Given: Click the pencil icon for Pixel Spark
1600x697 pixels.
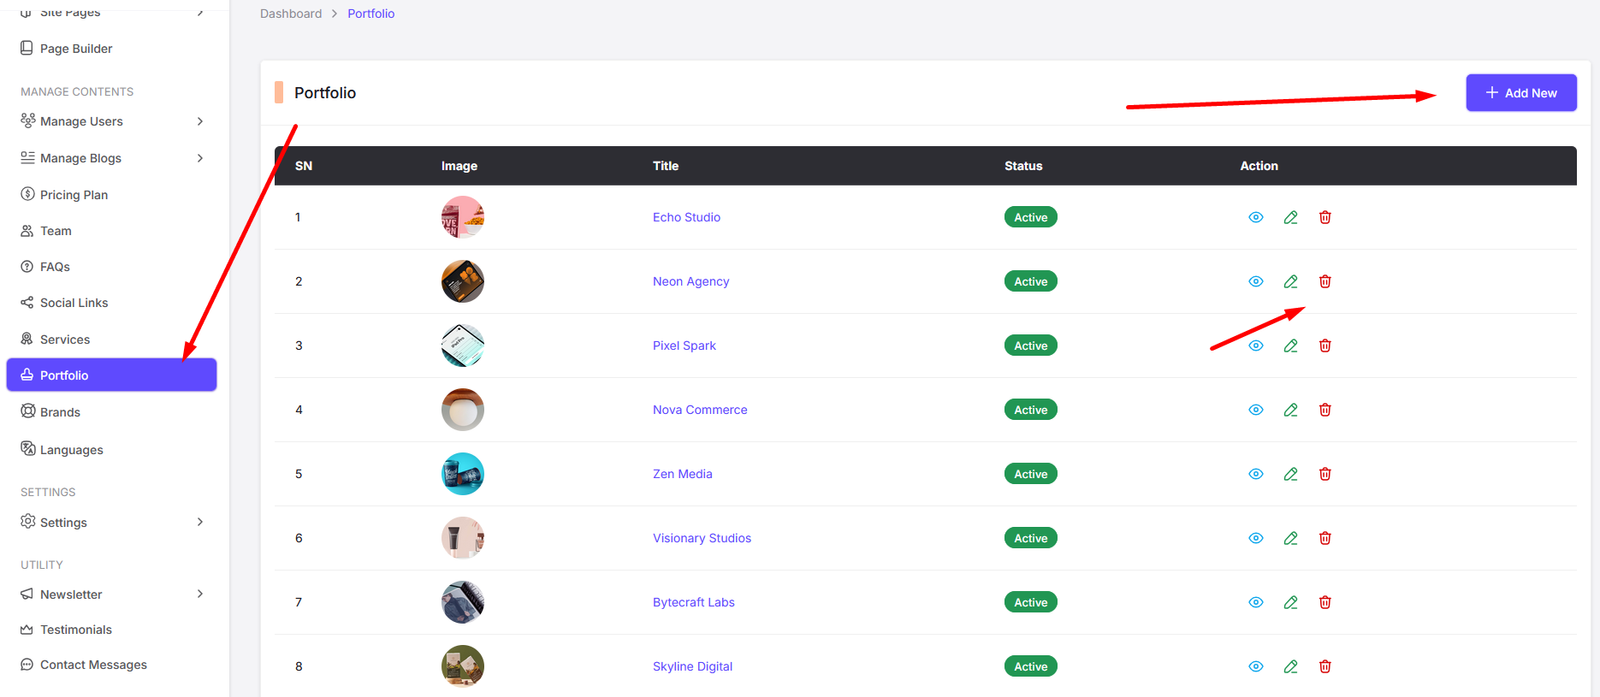Looking at the screenshot, I should pos(1291,345).
